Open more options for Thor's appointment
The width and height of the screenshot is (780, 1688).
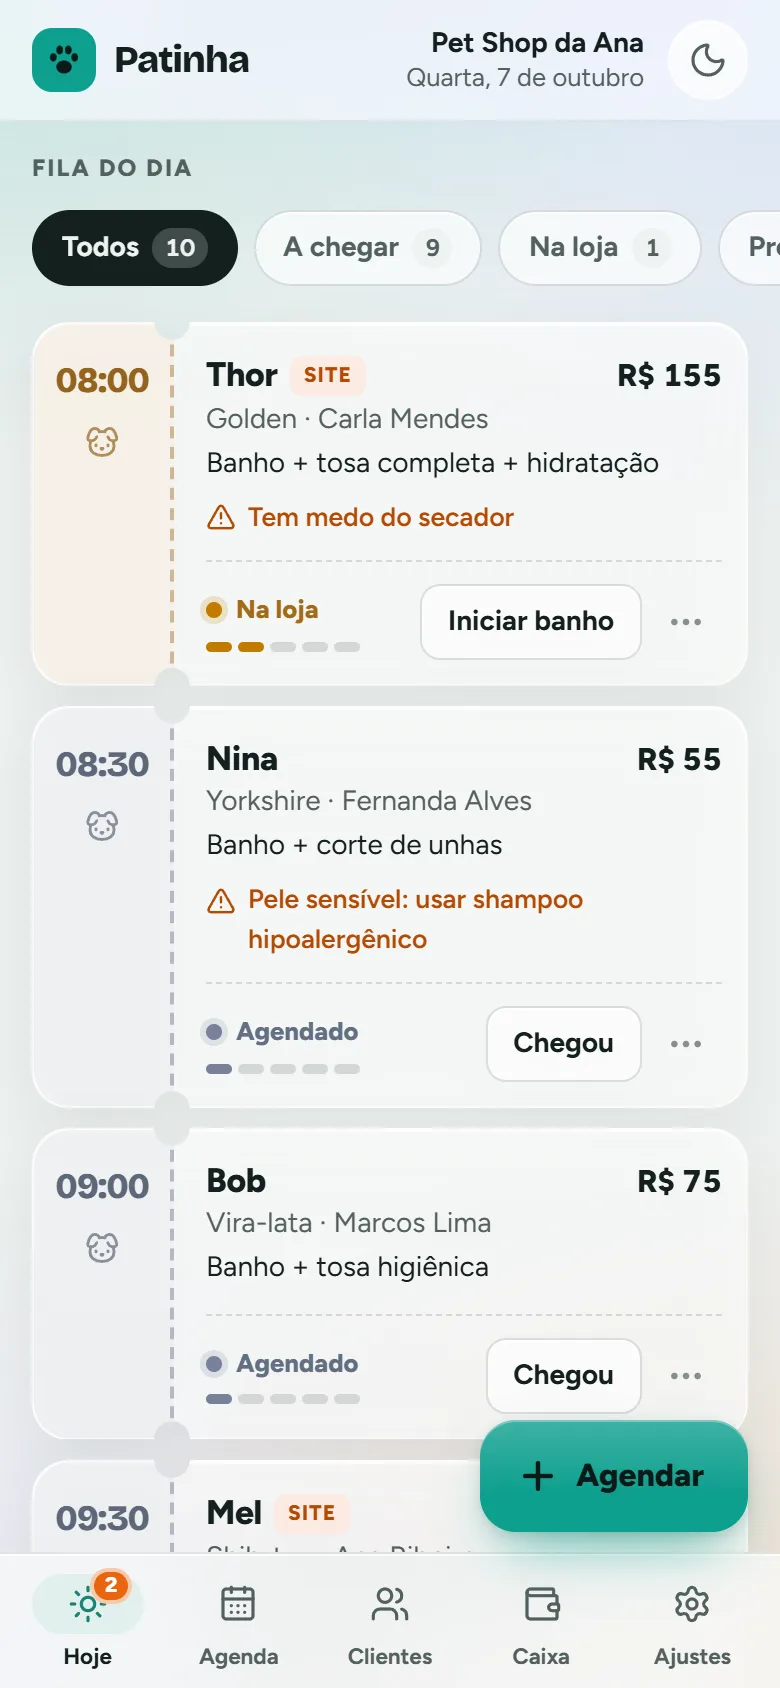click(686, 622)
